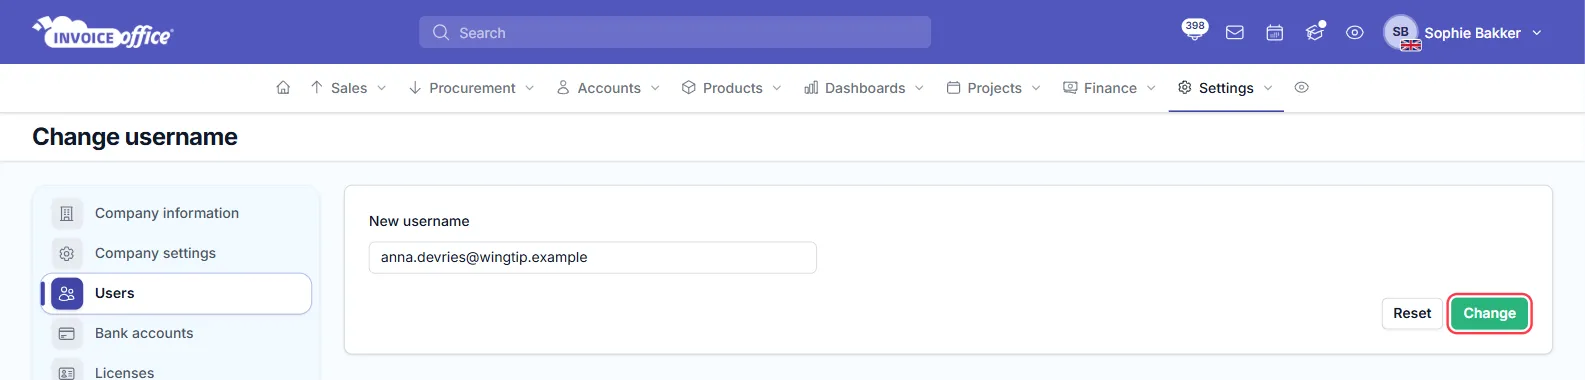Viewport: 1585px width, 380px height.
Task: Click the Company information building icon
Action: [x=67, y=213]
